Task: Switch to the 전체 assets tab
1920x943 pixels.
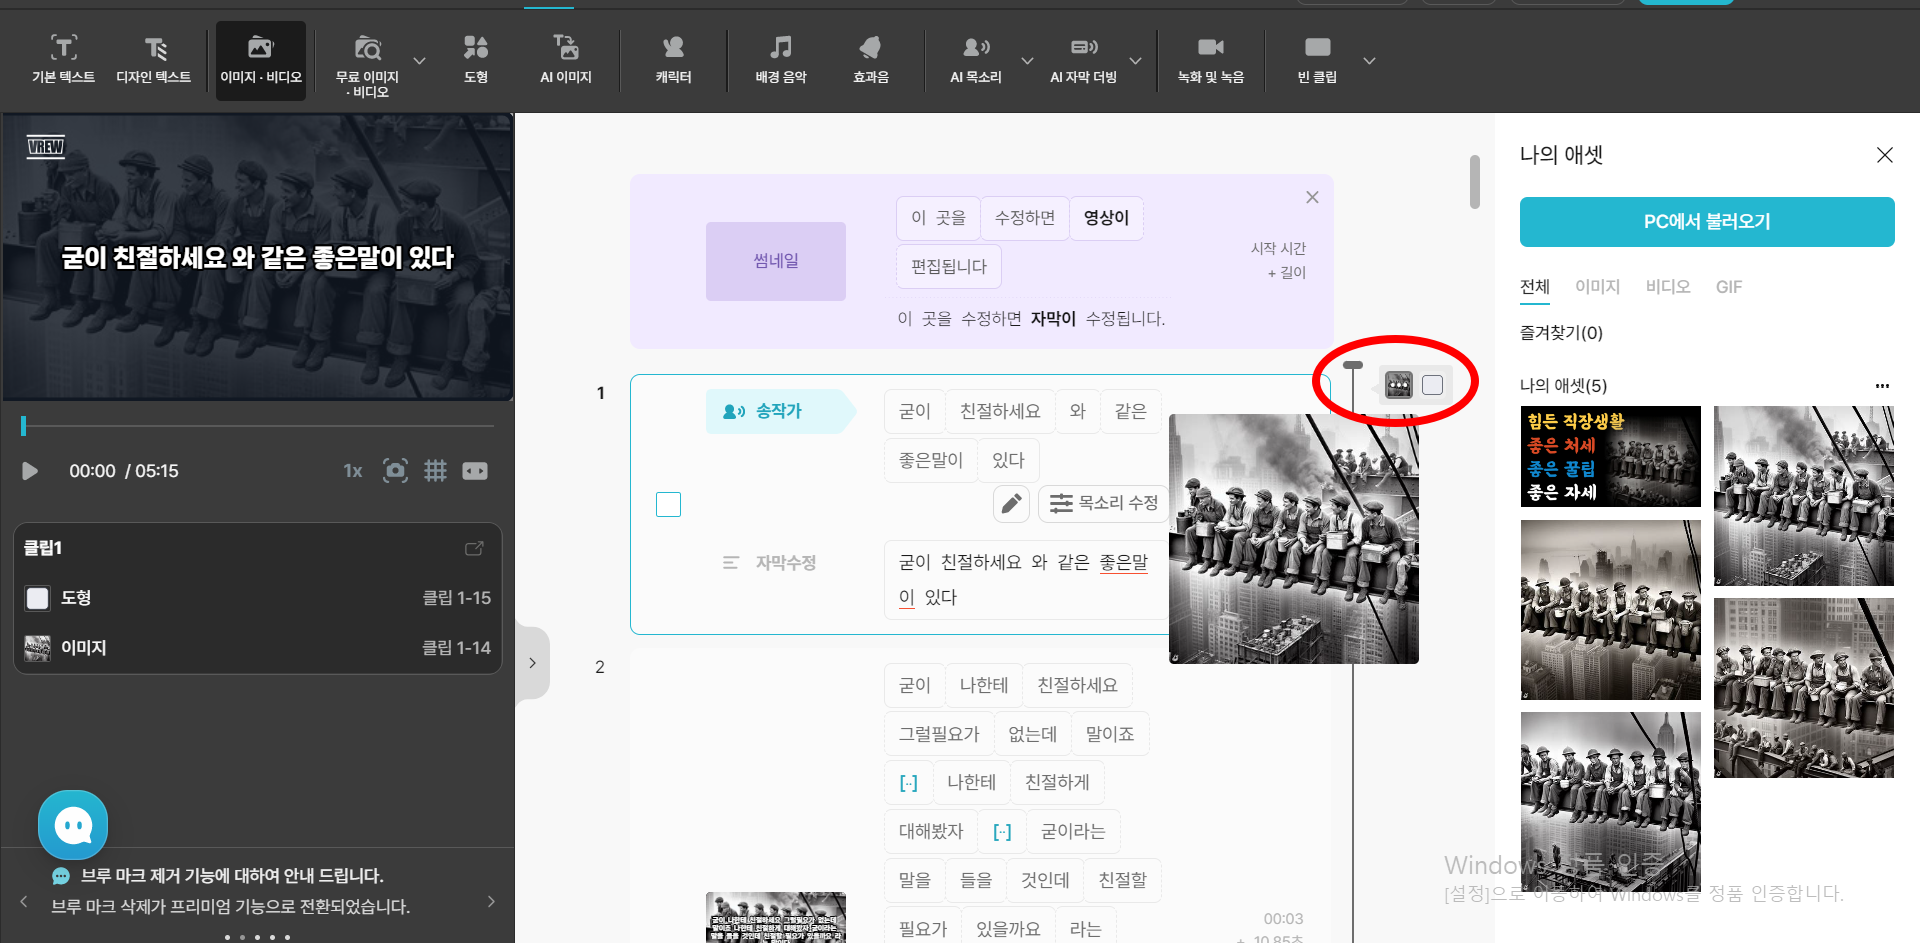Action: [1535, 287]
